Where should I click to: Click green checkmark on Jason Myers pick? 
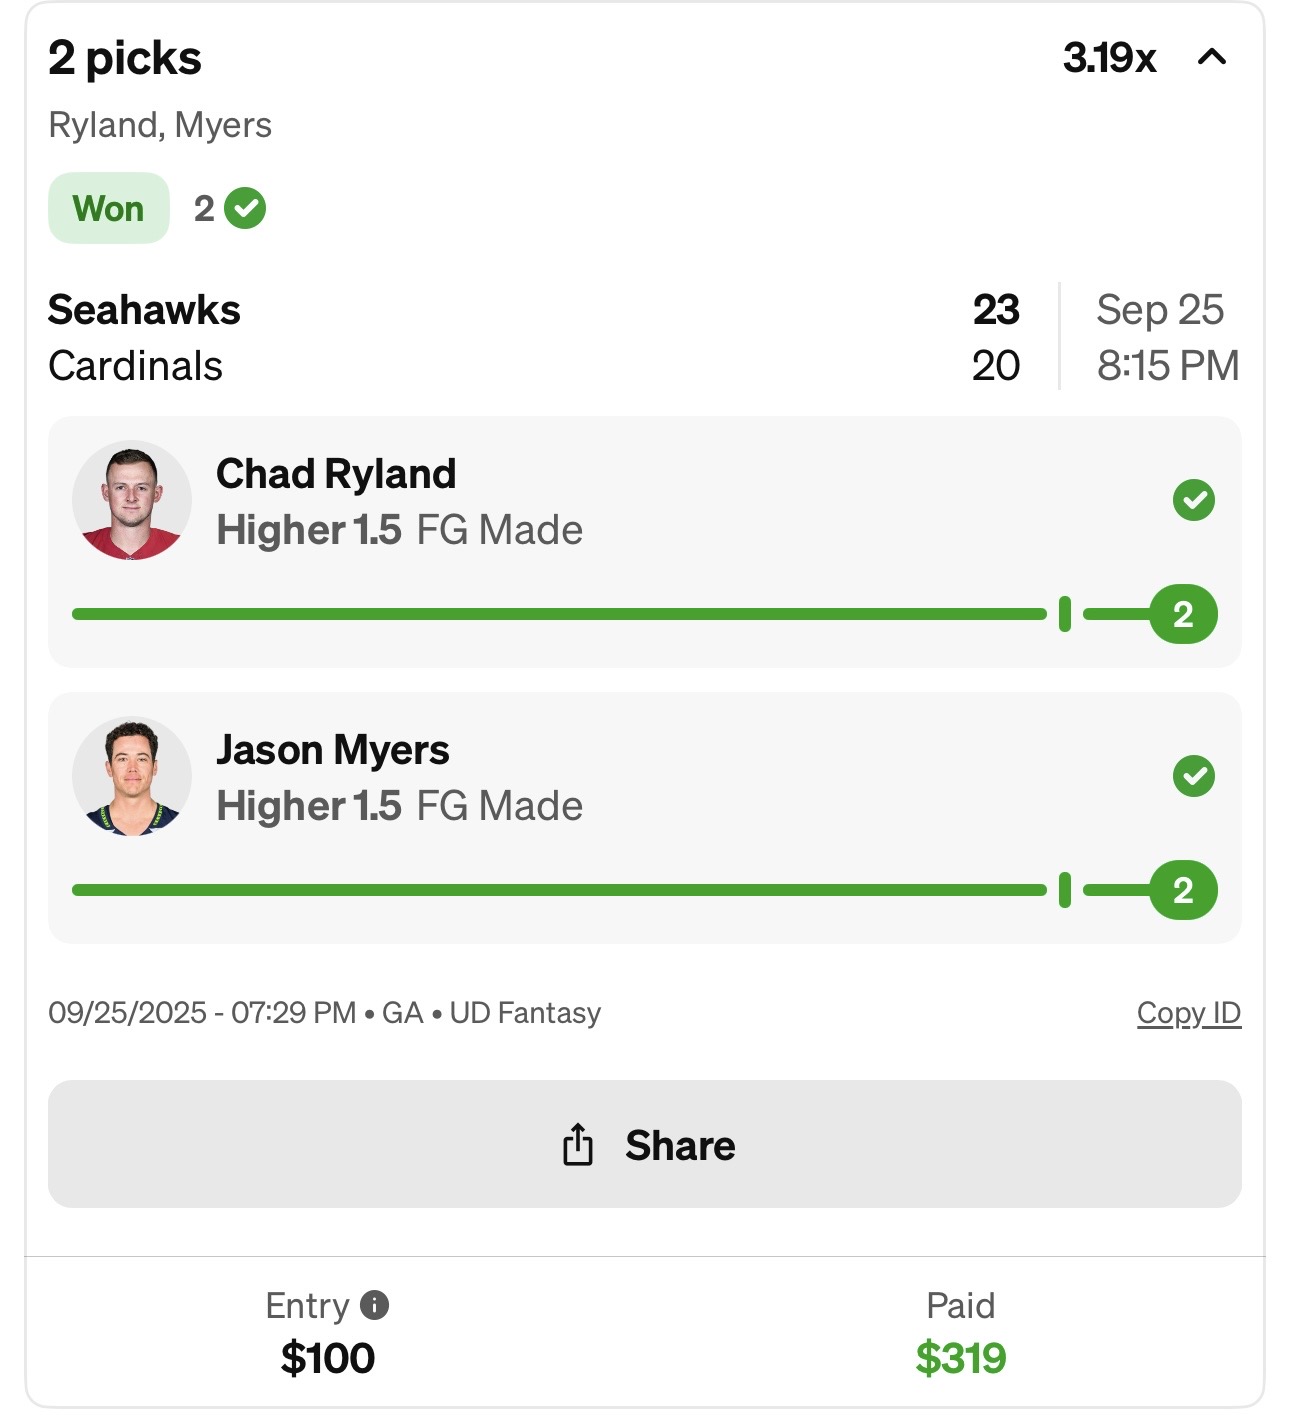point(1193,776)
